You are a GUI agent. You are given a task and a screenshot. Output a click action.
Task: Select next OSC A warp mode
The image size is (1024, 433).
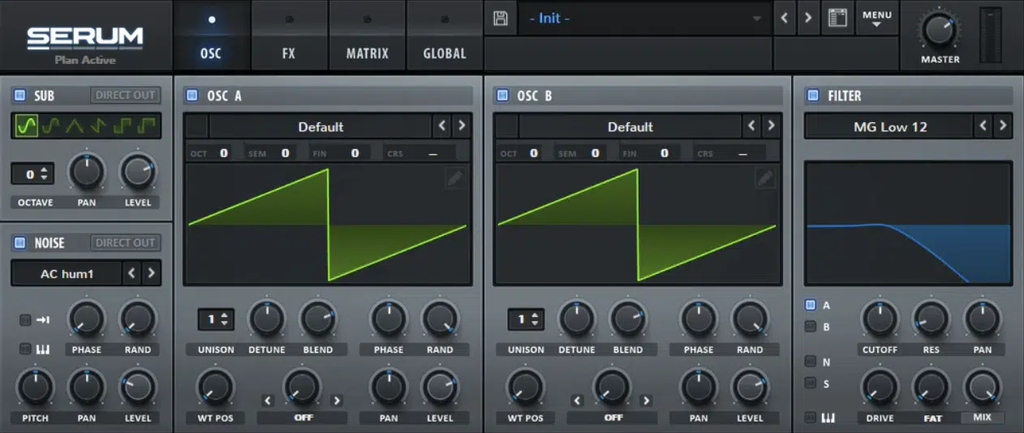[336, 400]
